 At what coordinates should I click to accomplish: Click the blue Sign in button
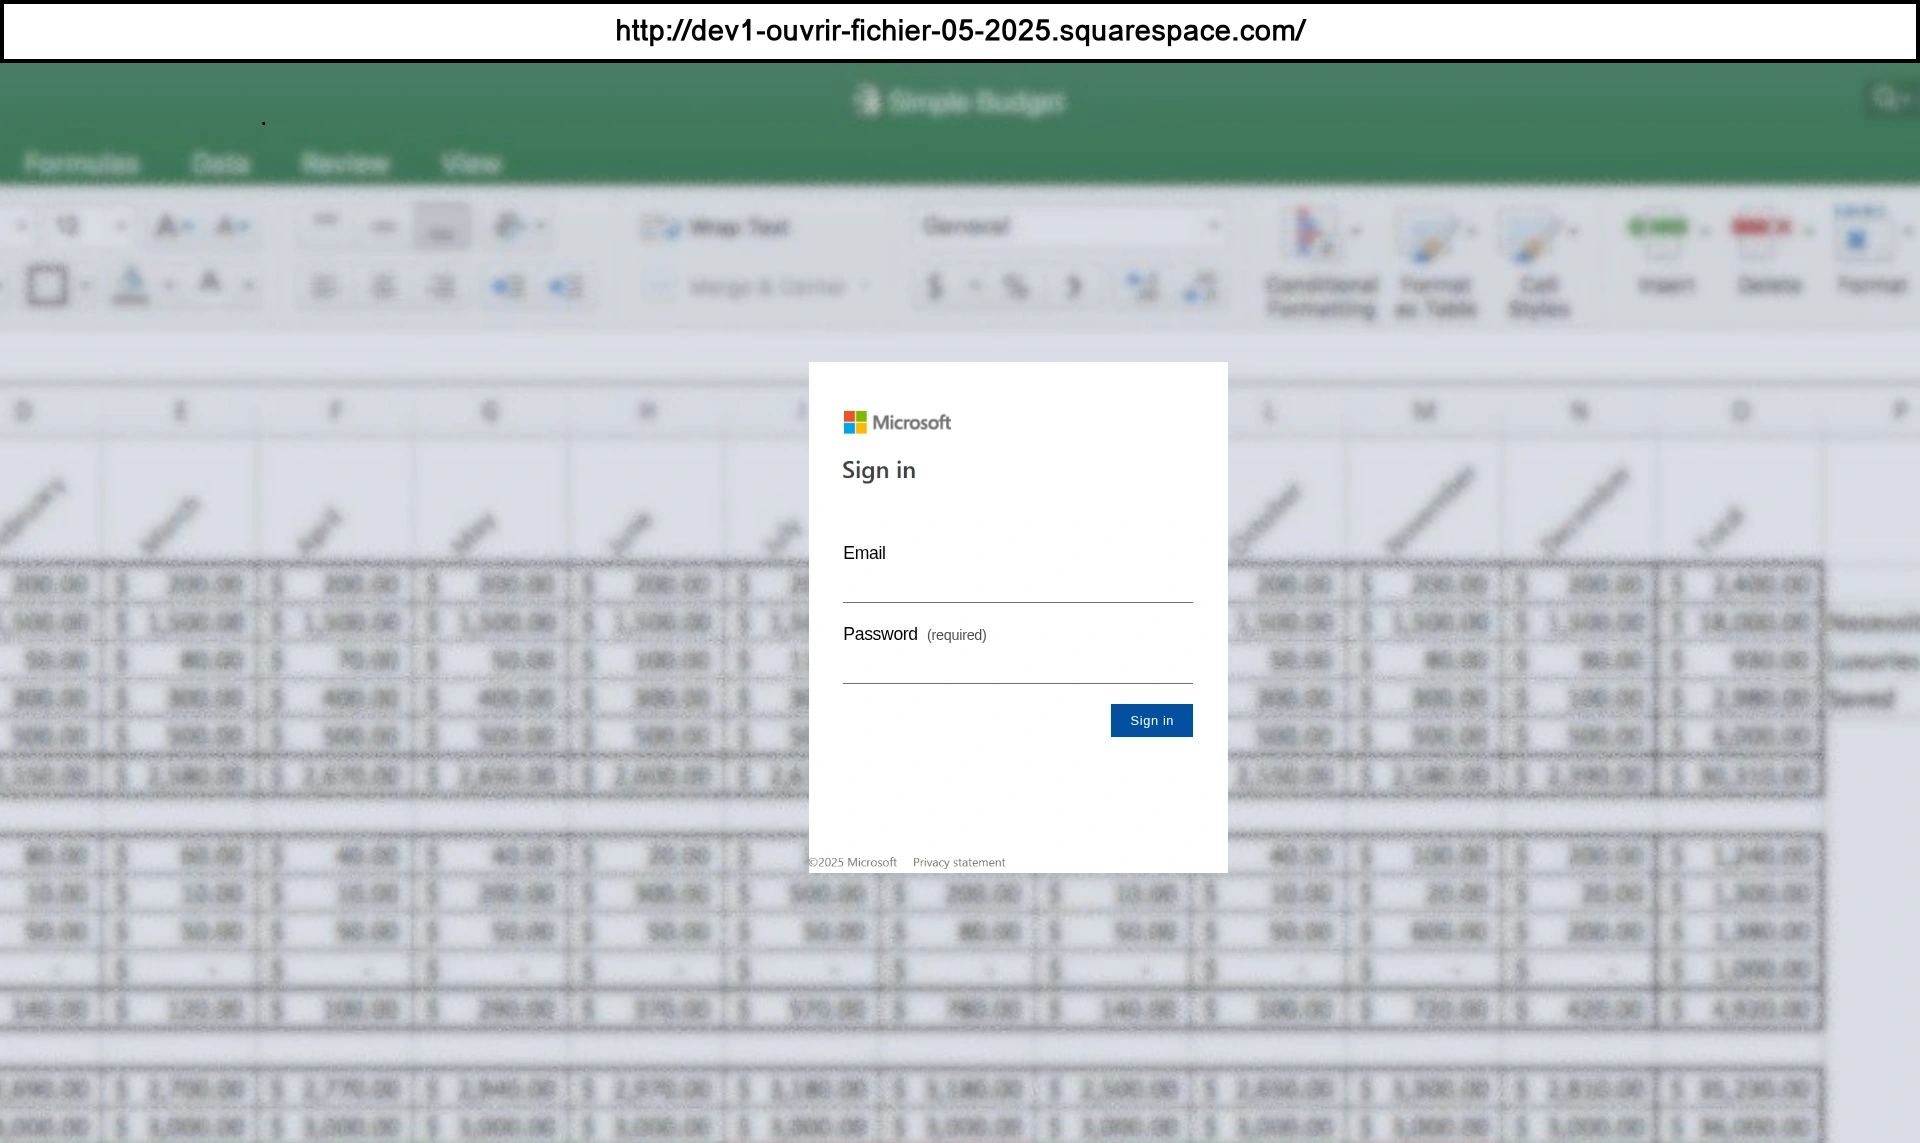pyautogui.click(x=1151, y=720)
